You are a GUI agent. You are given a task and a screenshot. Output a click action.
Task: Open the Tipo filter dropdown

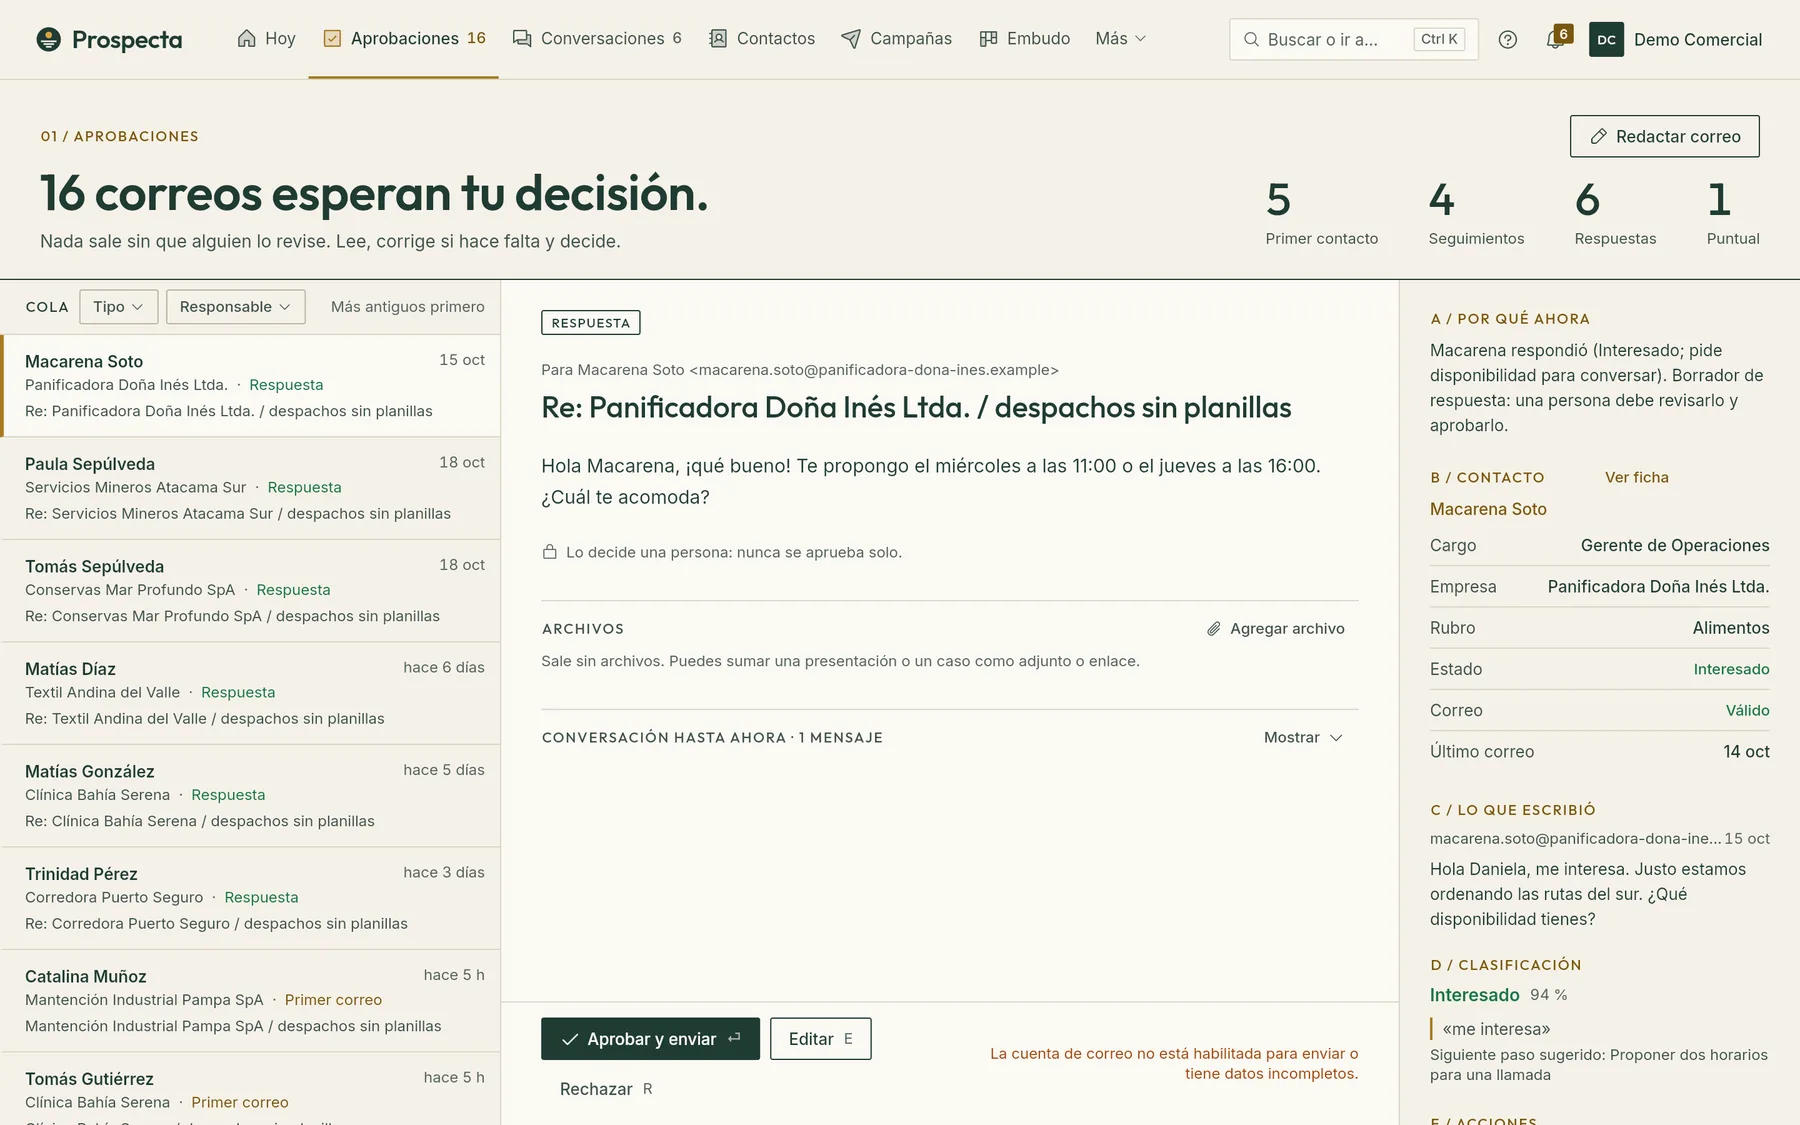click(x=118, y=306)
